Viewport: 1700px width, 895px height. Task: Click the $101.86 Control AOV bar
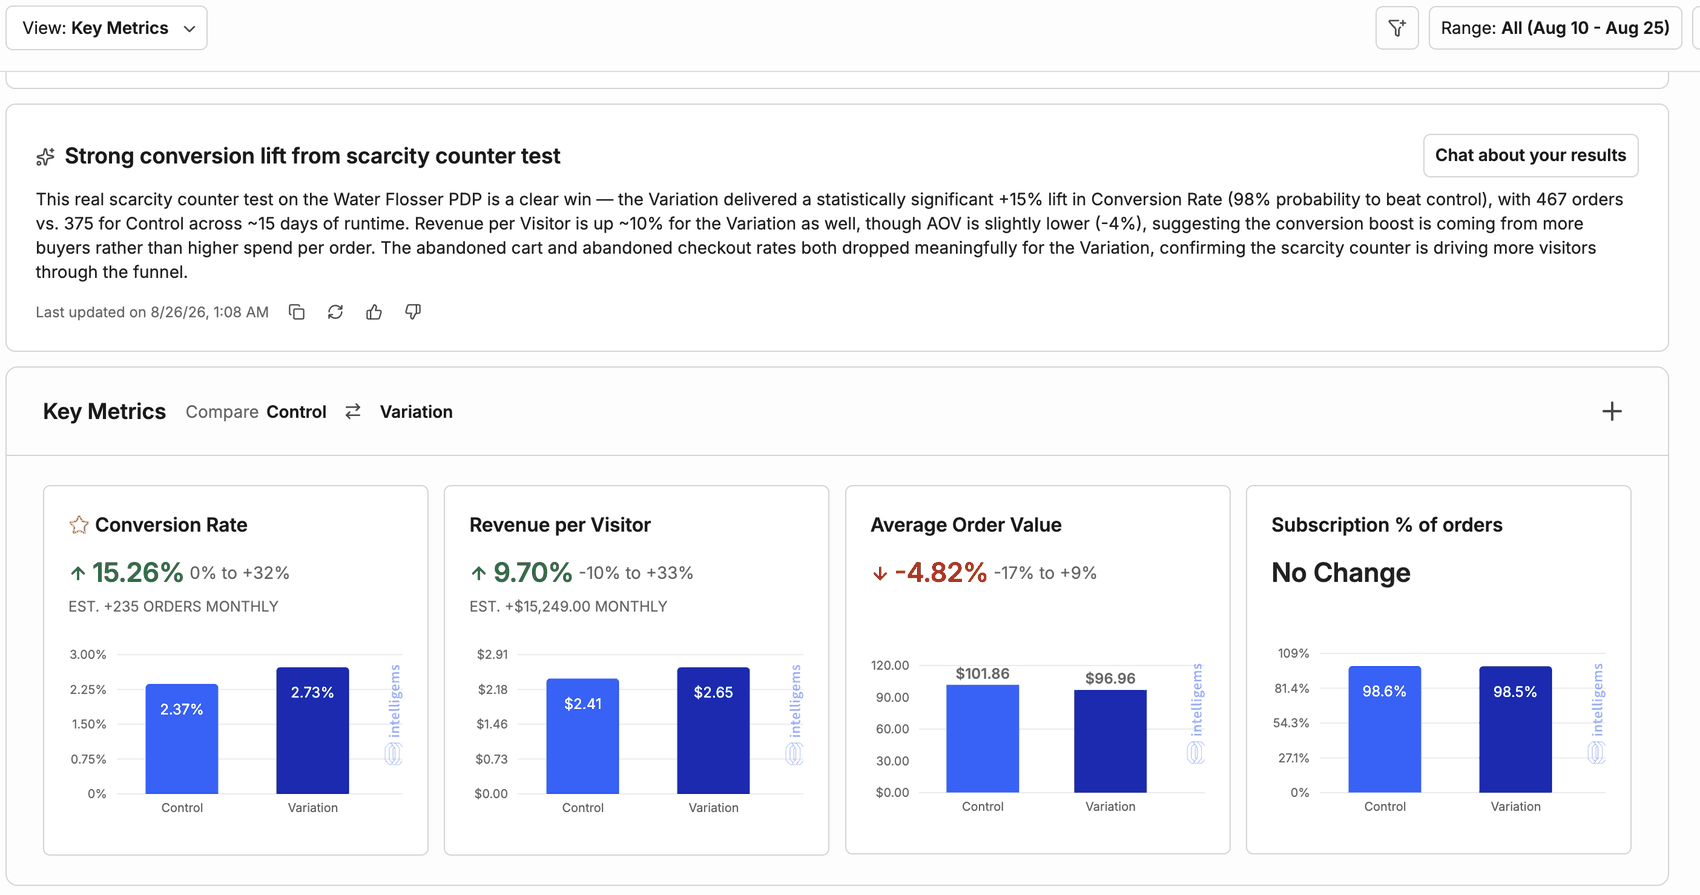(x=983, y=739)
